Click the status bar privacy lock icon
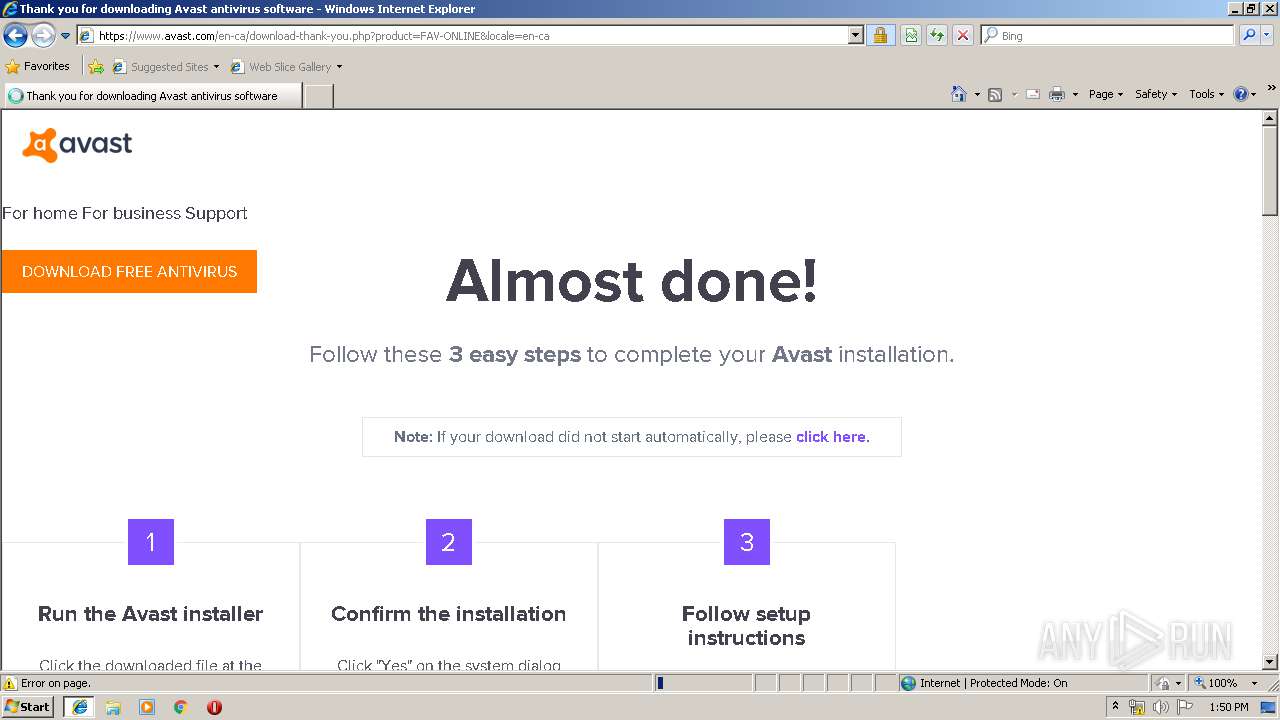 [x=1163, y=683]
